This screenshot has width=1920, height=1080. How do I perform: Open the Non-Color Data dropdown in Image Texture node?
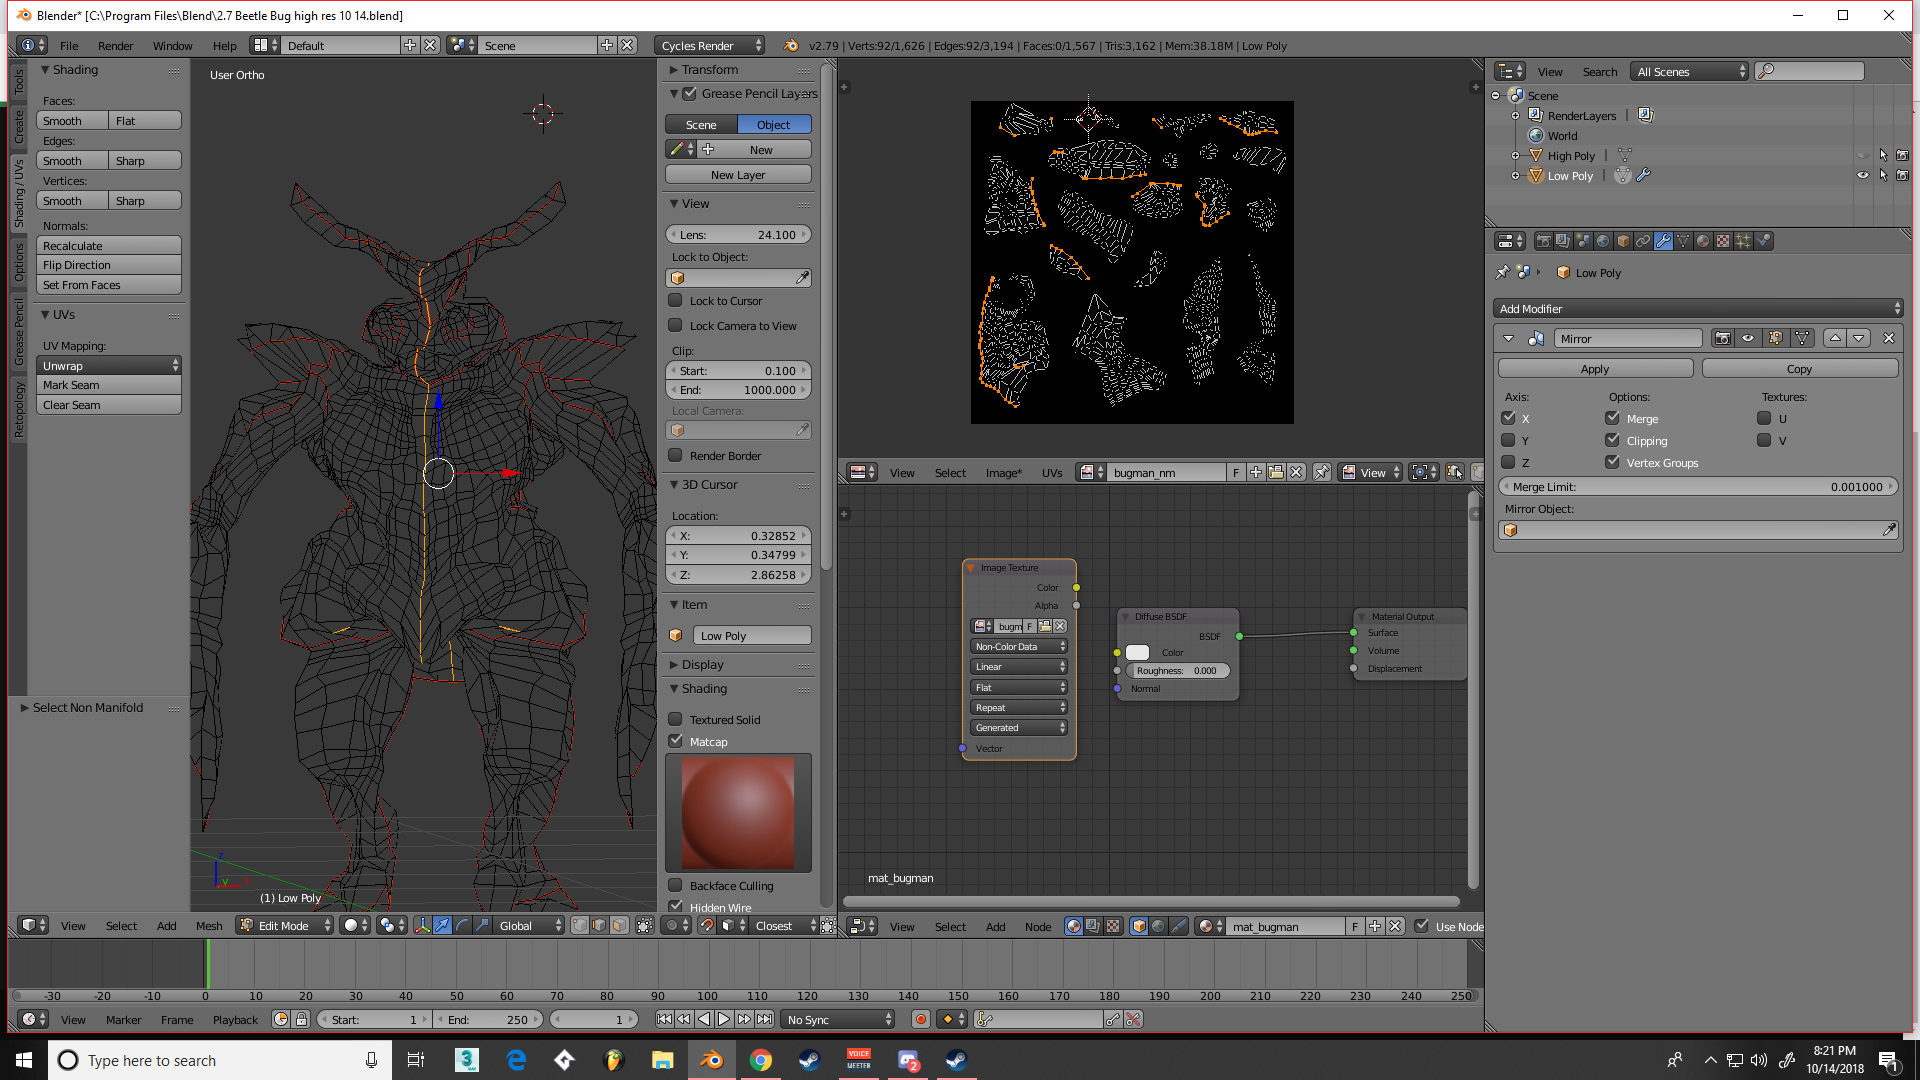pos(1019,647)
